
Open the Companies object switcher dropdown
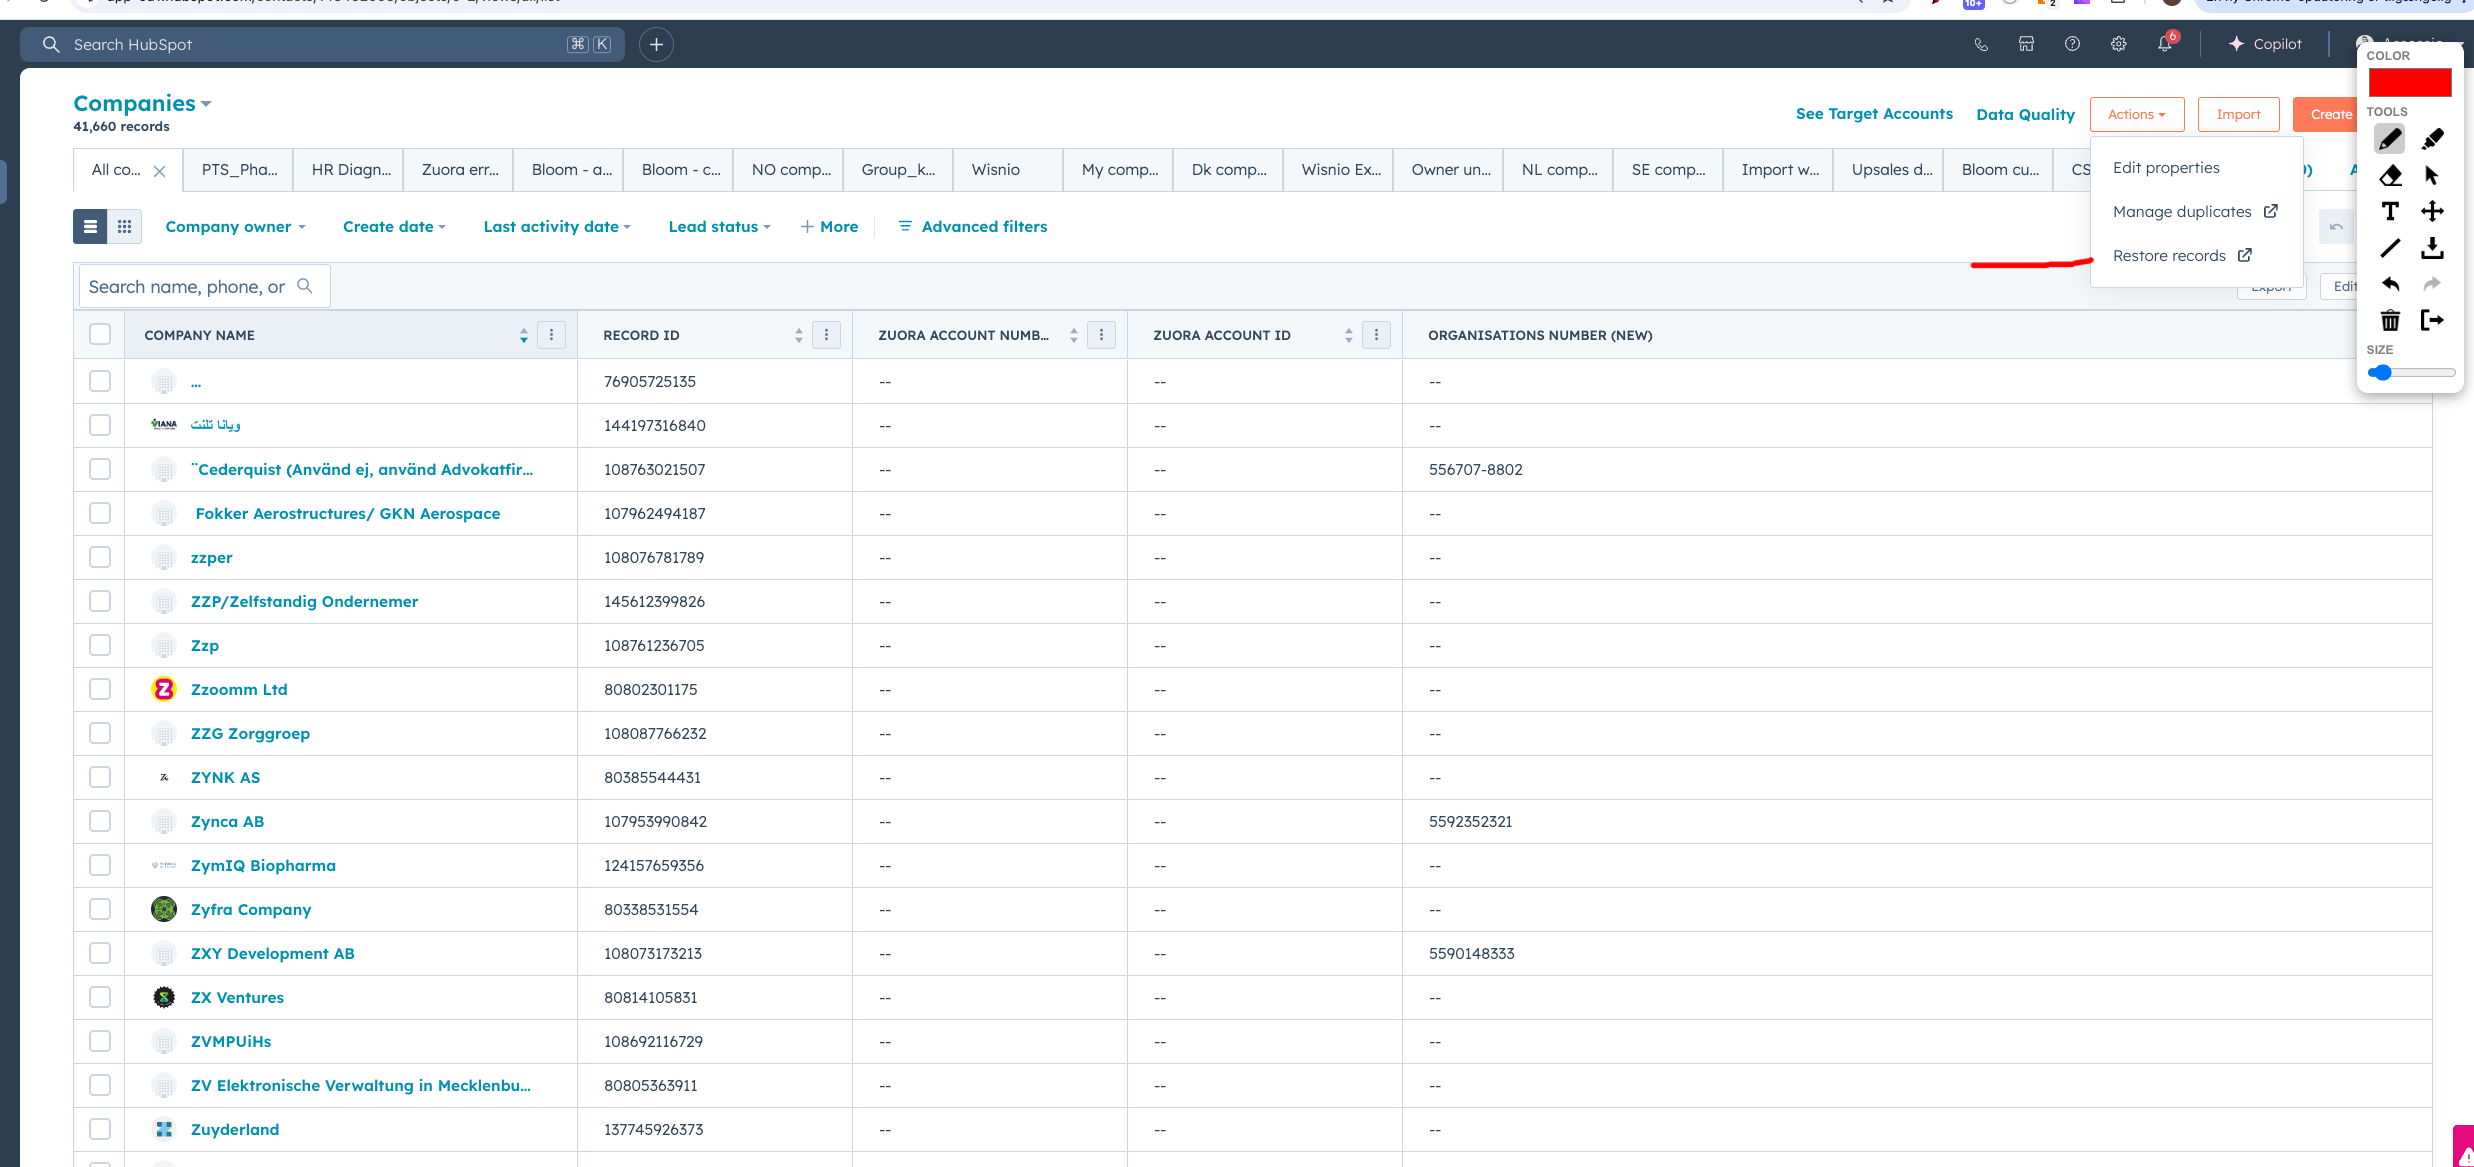pyautogui.click(x=142, y=104)
